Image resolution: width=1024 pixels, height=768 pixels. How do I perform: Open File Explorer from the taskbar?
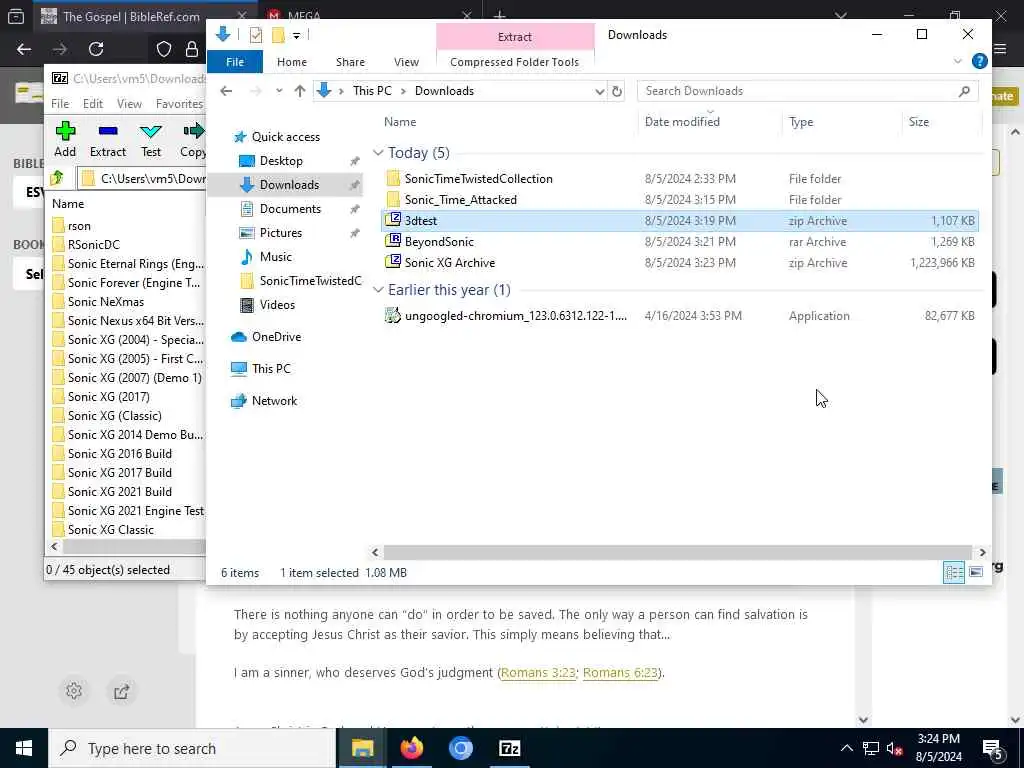pyautogui.click(x=362, y=748)
